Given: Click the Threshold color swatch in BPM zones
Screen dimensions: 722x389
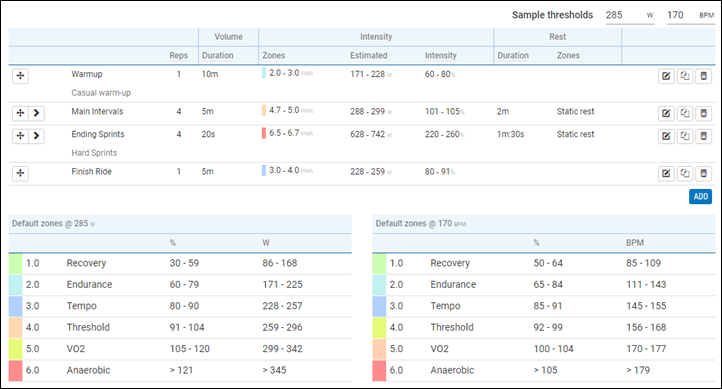Looking at the screenshot, I should click(379, 327).
